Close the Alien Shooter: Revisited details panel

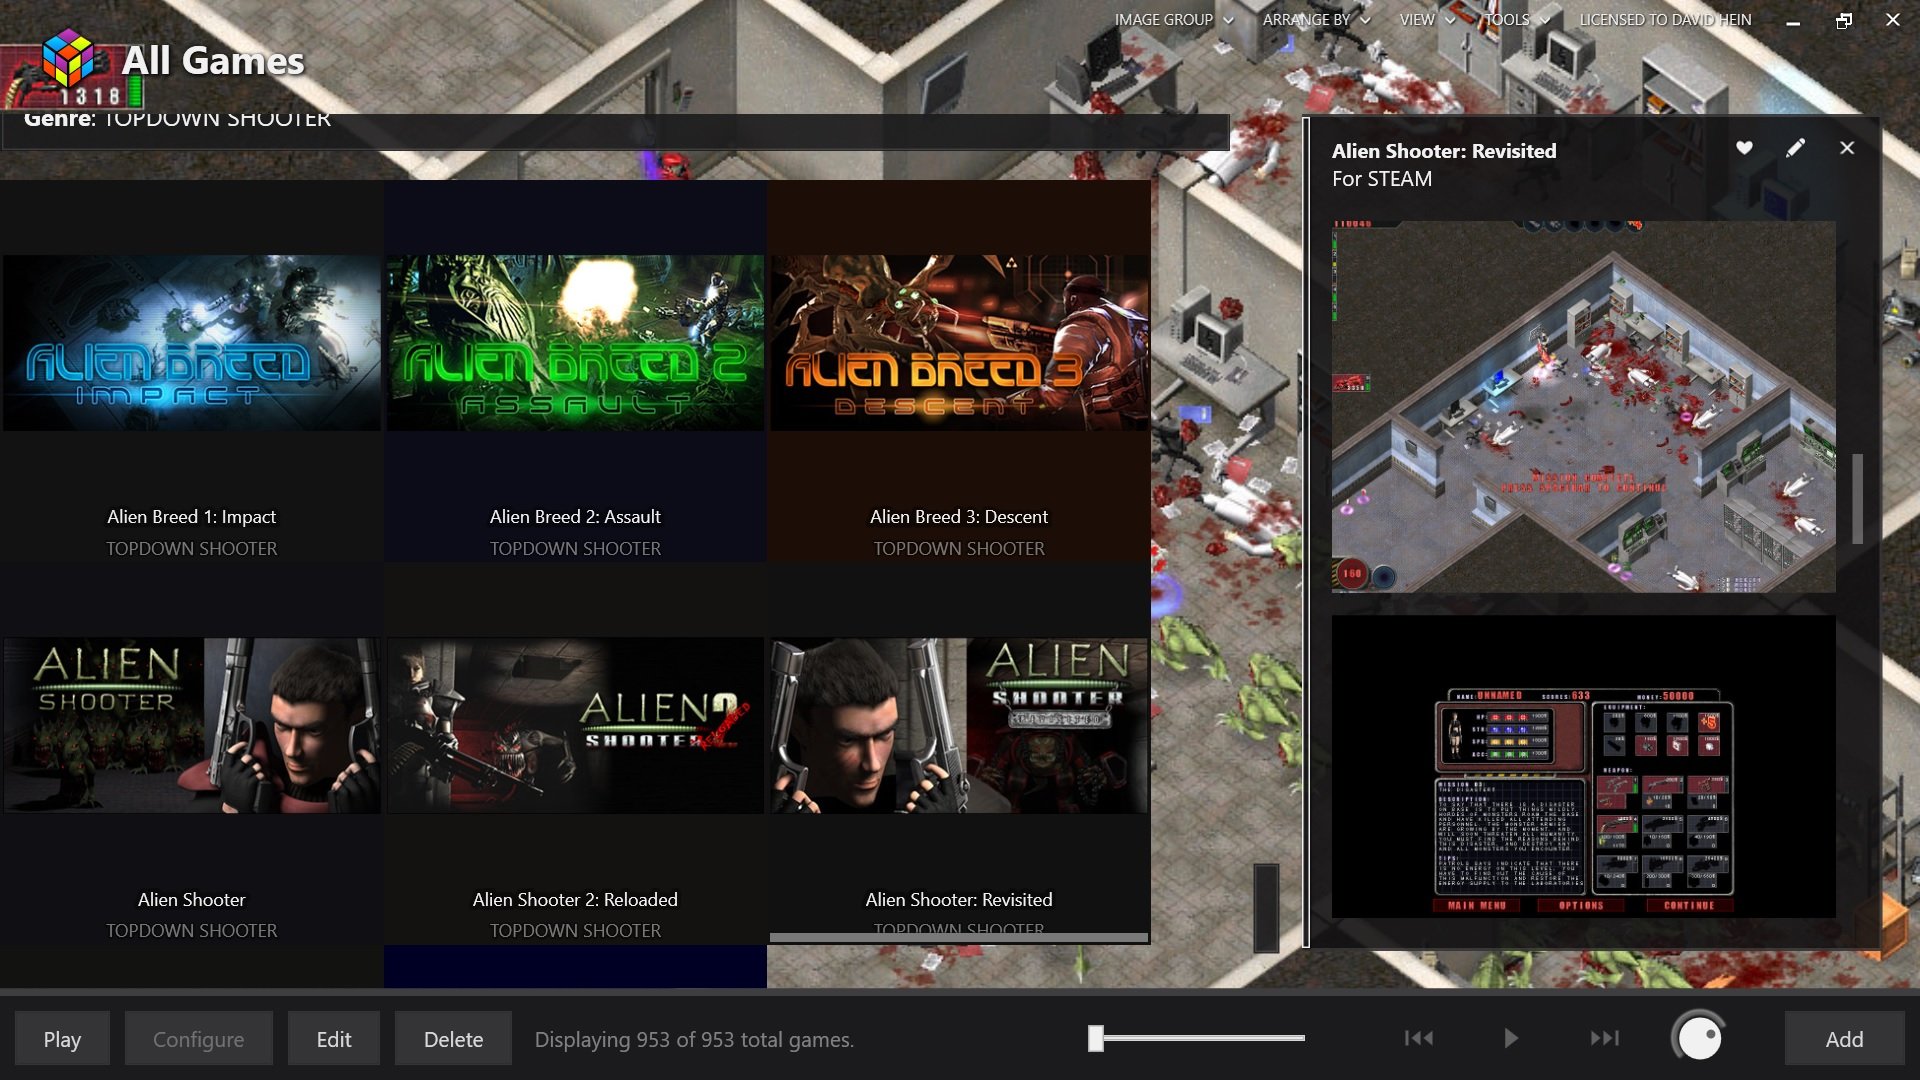click(1847, 148)
